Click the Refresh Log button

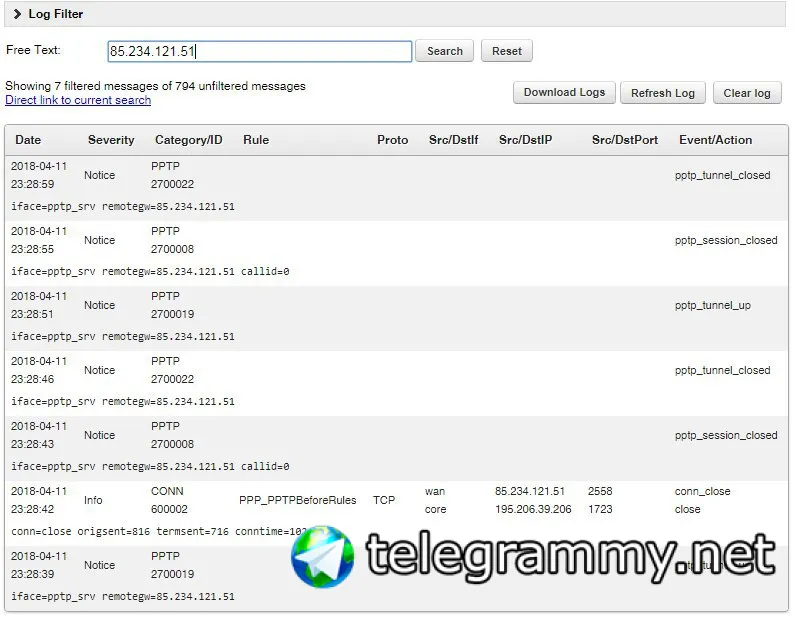[662, 93]
